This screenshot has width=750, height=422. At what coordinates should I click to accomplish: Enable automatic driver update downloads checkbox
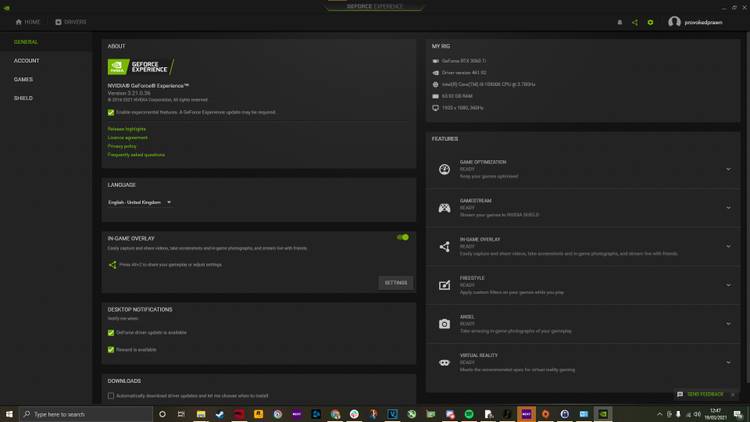111,396
